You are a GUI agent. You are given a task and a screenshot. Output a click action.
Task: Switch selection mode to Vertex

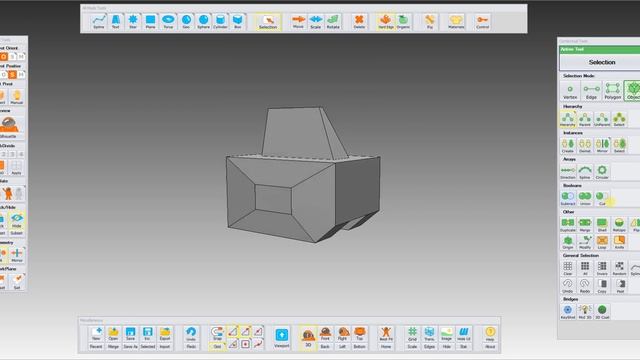(570, 91)
